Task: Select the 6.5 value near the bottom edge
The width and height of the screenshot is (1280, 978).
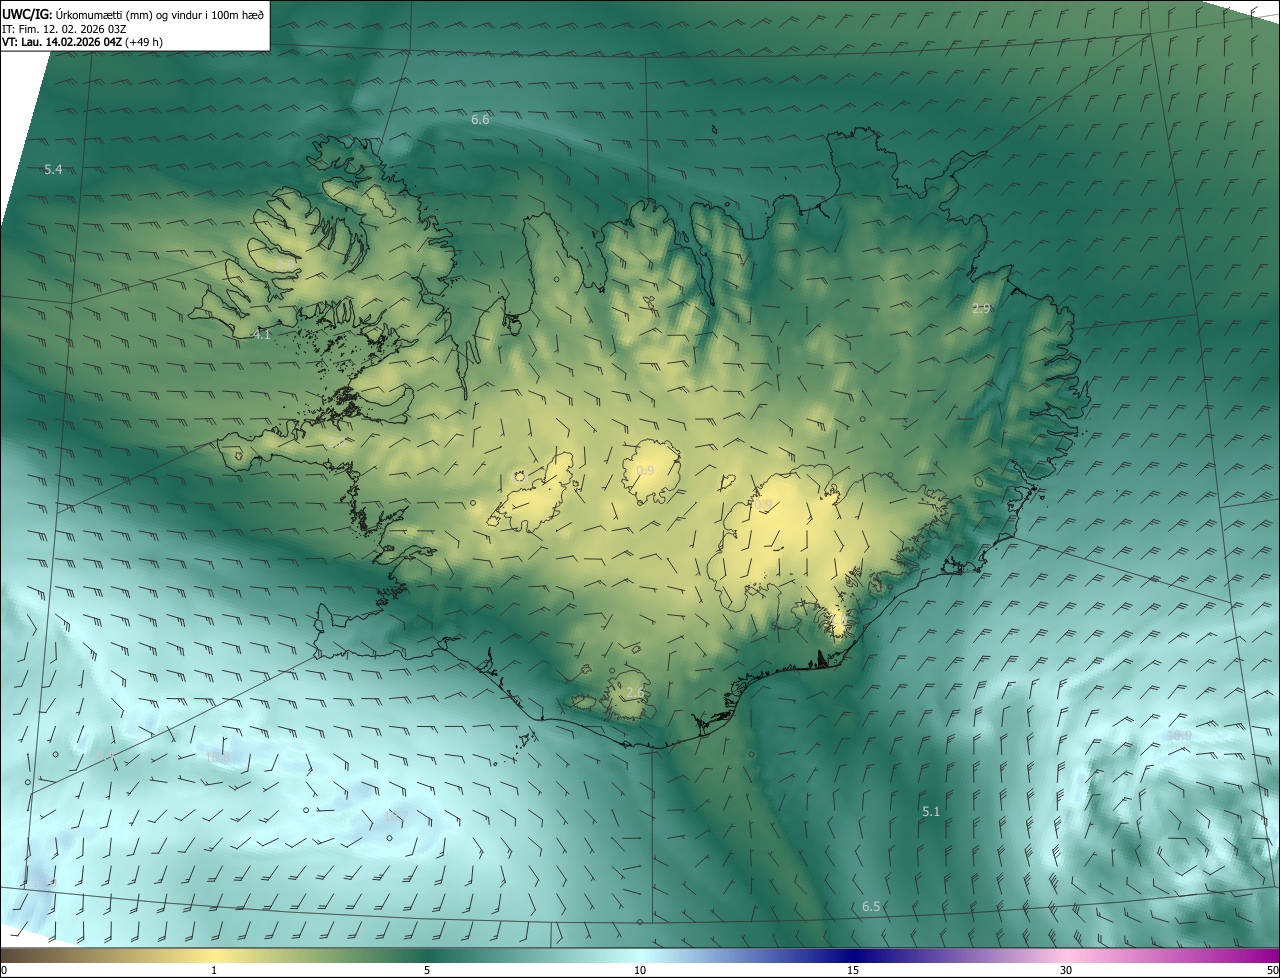Action: point(871,907)
